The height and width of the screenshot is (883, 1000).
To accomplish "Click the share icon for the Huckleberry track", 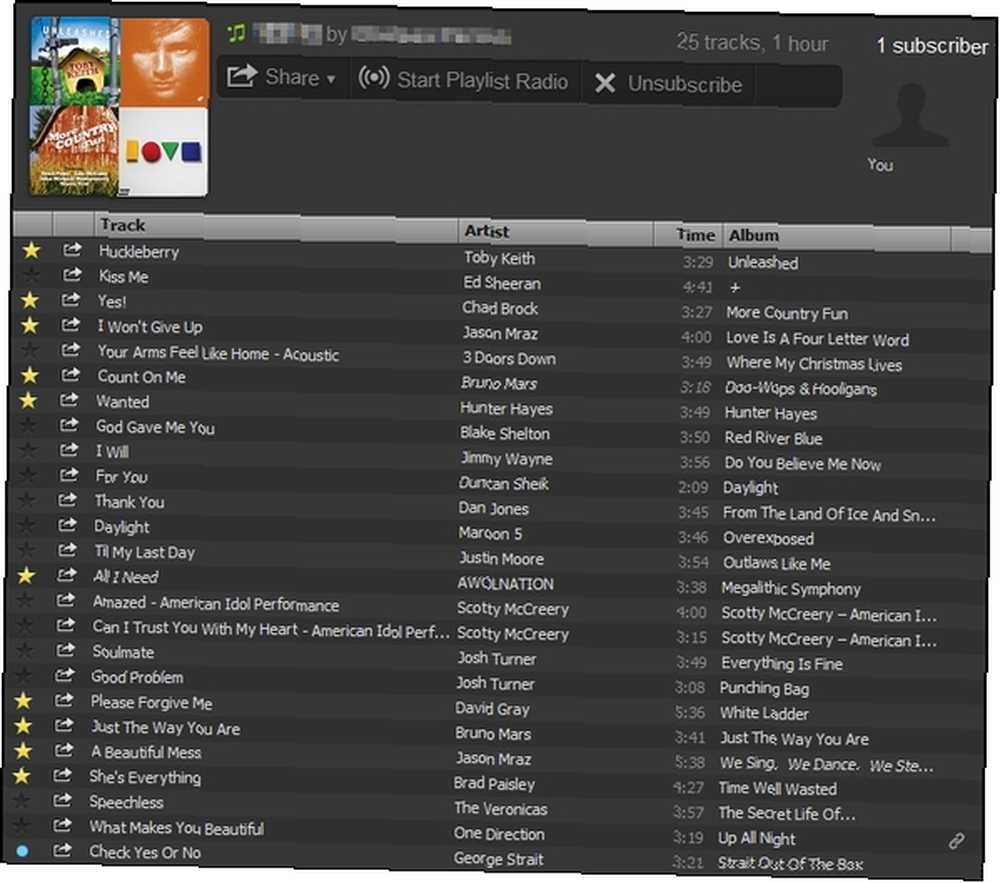I will point(72,249).
